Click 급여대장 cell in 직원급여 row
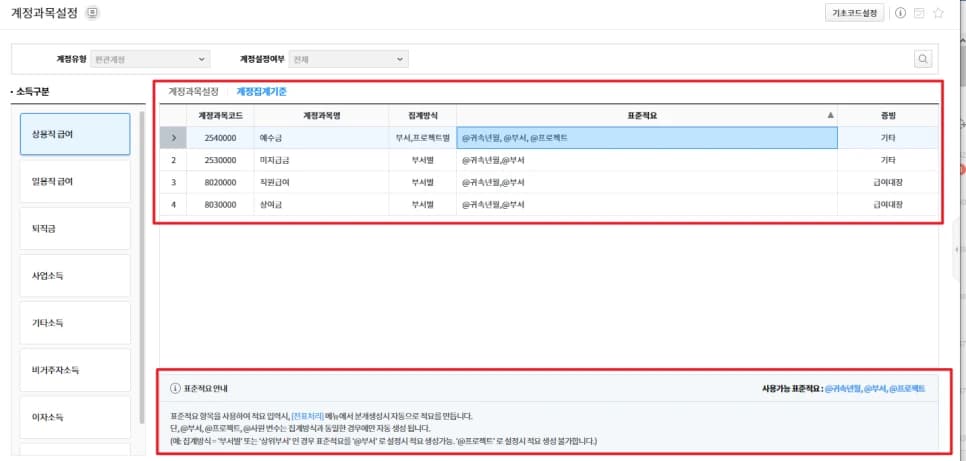The height and width of the screenshot is (461, 966). pos(888,182)
